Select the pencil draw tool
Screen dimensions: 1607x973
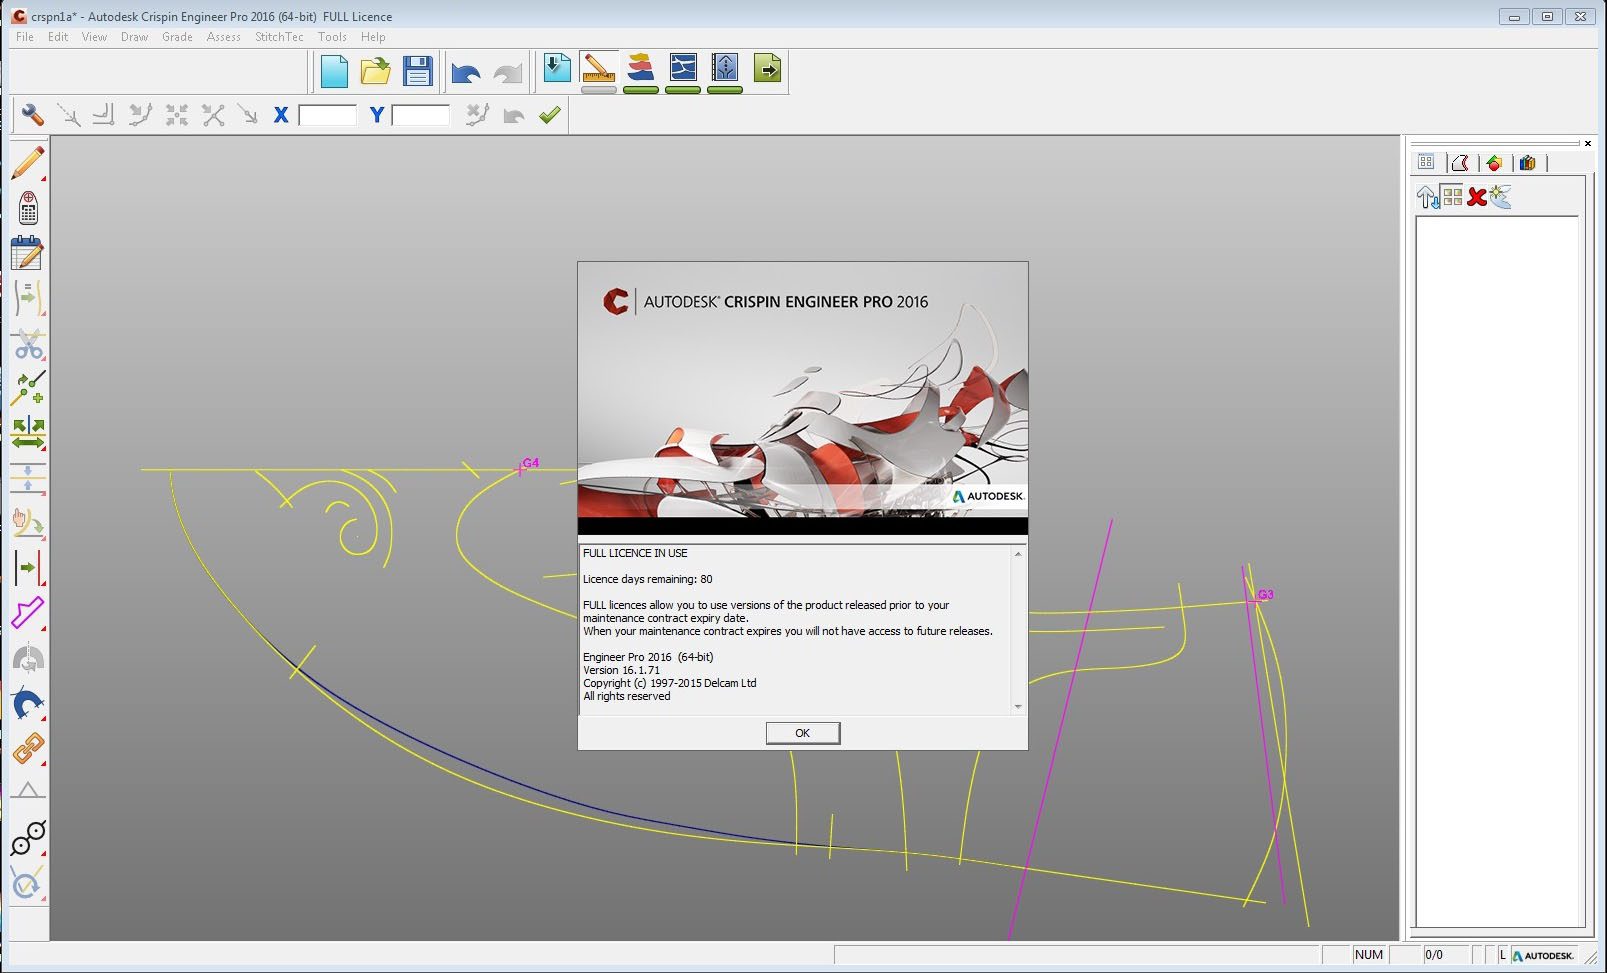point(28,163)
